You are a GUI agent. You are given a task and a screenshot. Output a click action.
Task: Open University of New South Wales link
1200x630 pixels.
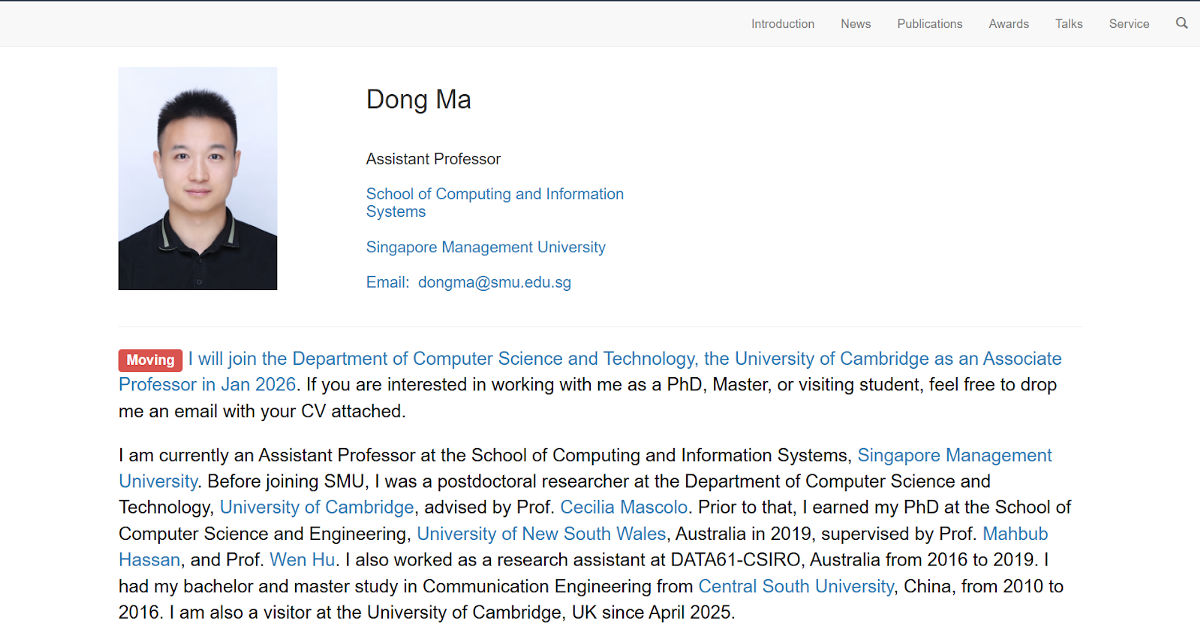pos(540,533)
